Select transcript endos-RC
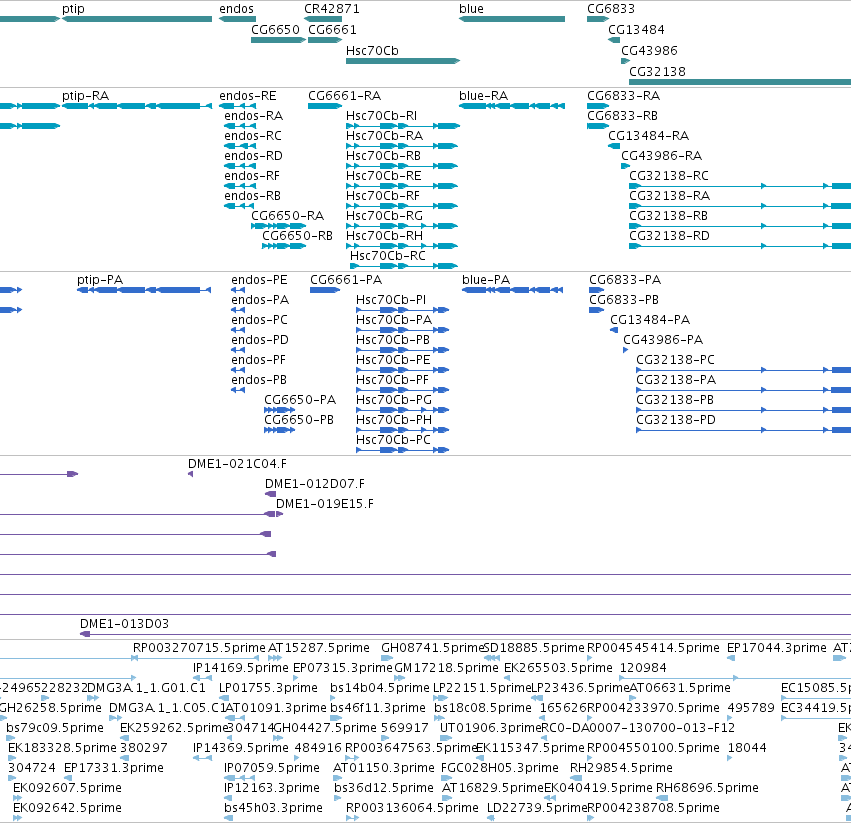 tap(253, 136)
